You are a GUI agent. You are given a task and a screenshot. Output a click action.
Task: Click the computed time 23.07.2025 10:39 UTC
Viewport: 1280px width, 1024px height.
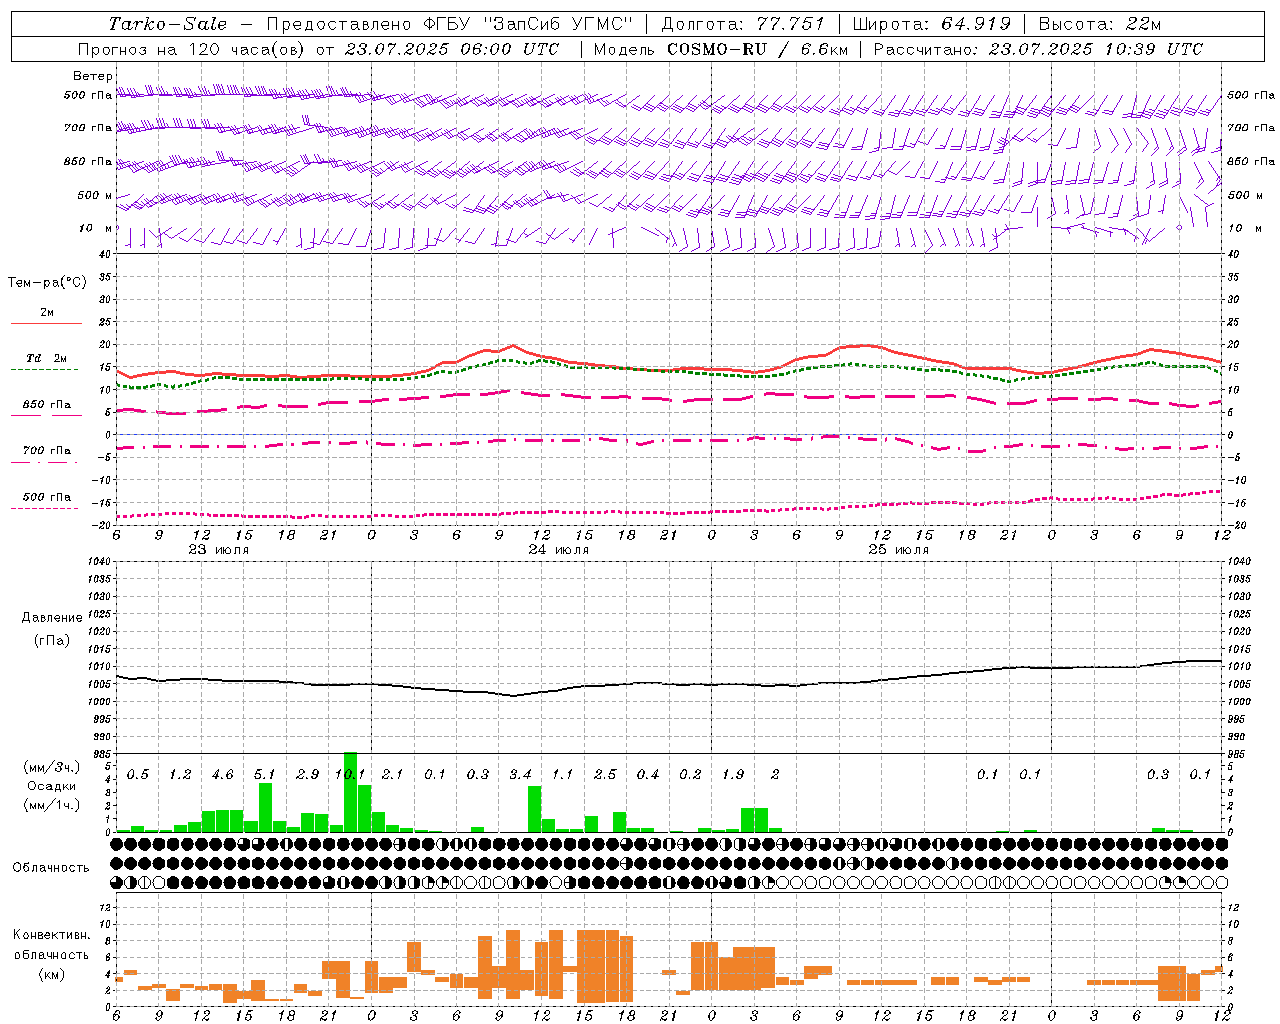point(1096,49)
